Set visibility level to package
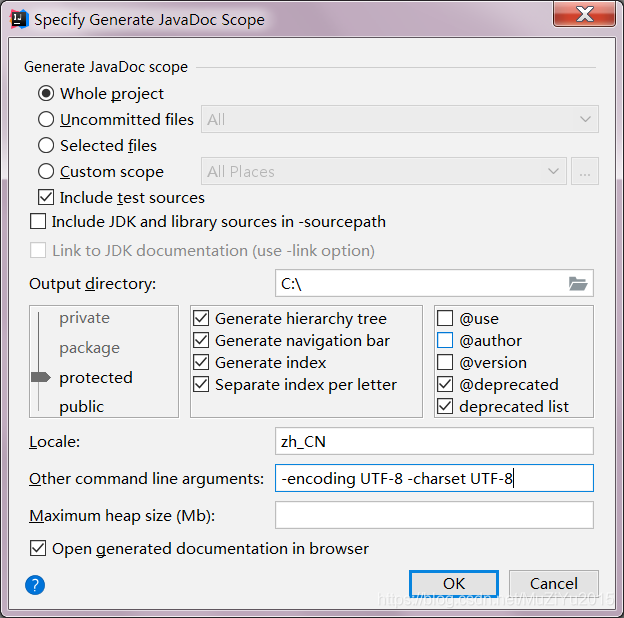 click(x=90, y=348)
